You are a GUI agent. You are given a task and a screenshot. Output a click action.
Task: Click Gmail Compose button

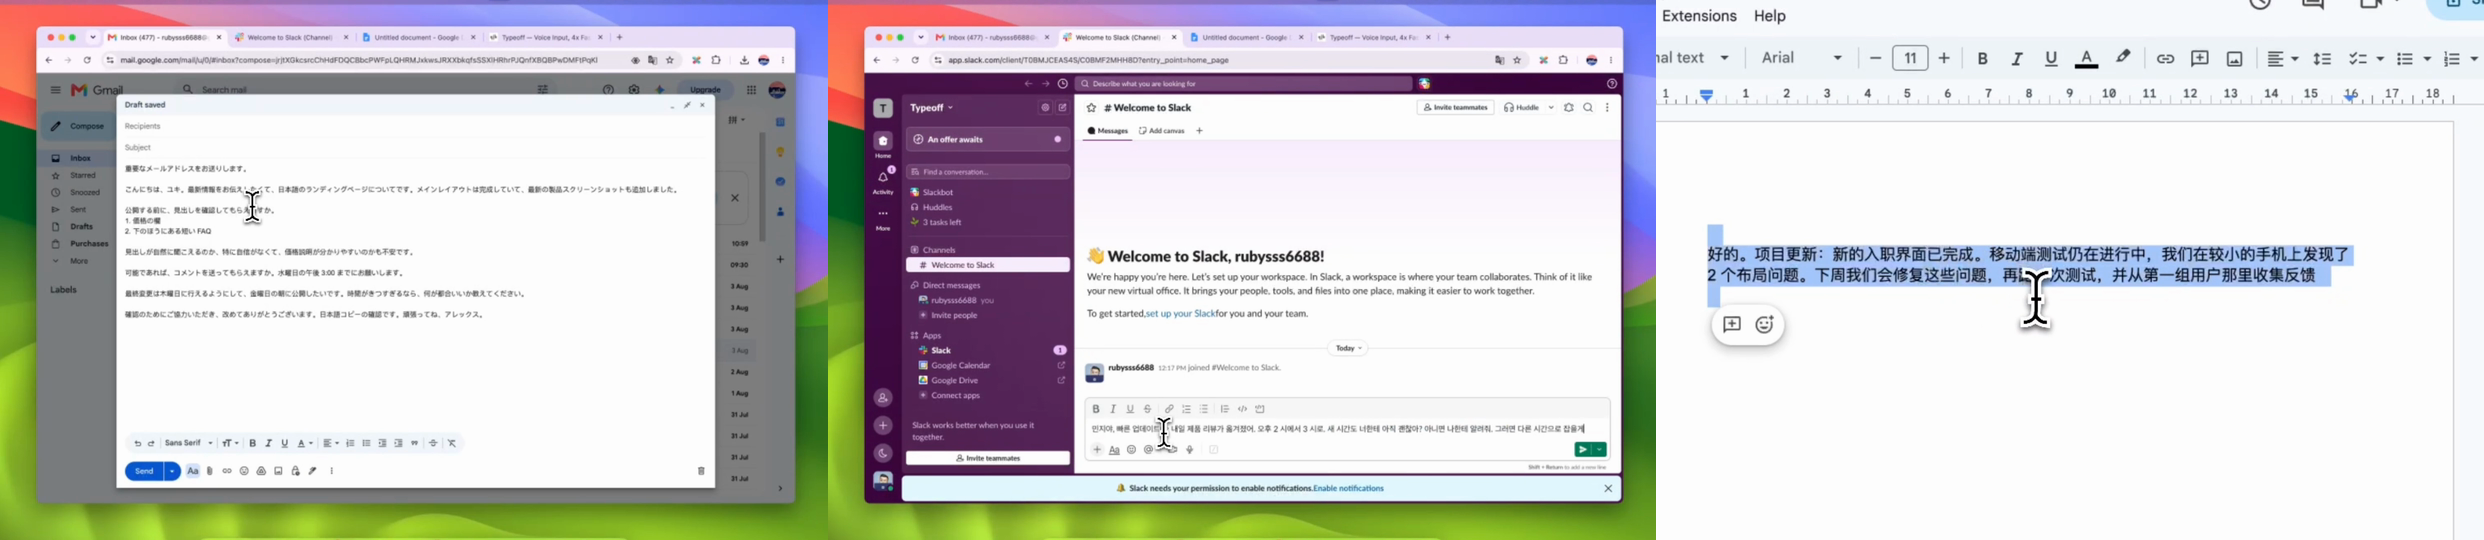click(79, 126)
